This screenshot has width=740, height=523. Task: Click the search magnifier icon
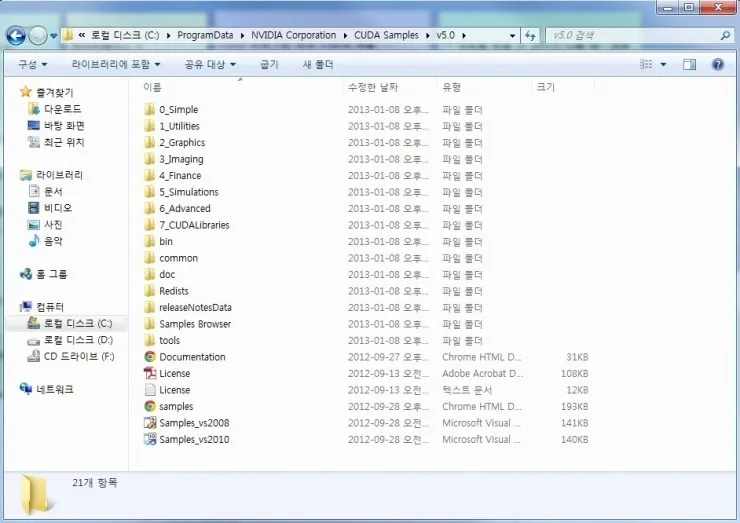725,35
